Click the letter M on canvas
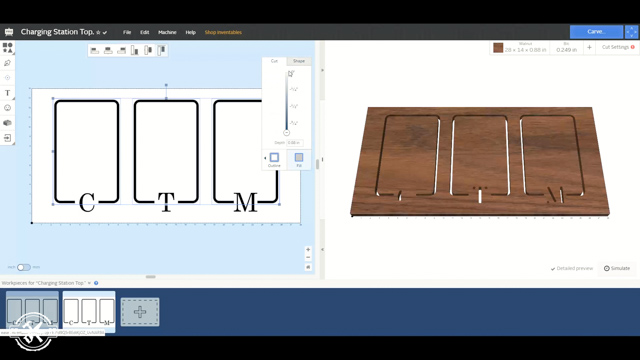 245,202
